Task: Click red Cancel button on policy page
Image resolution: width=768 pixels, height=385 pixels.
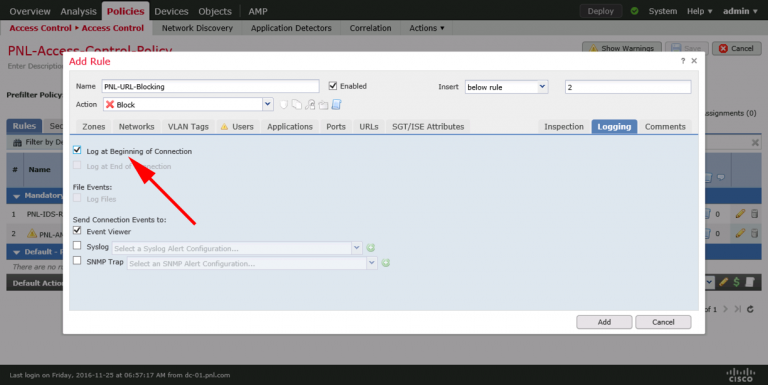Action: pos(736,48)
